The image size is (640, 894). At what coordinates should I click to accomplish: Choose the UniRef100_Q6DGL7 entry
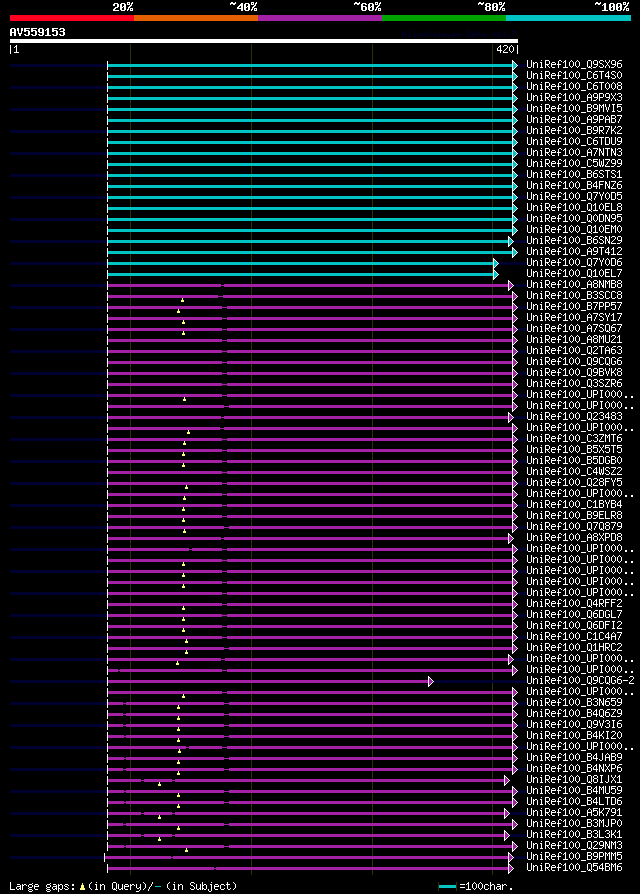(x=574, y=615)
